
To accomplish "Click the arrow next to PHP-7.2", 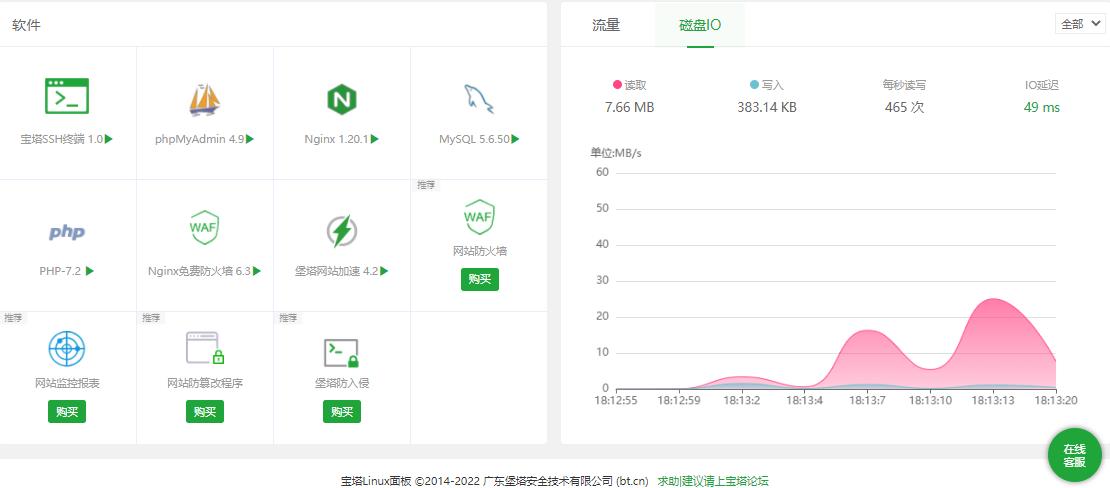I will (90, 271).
